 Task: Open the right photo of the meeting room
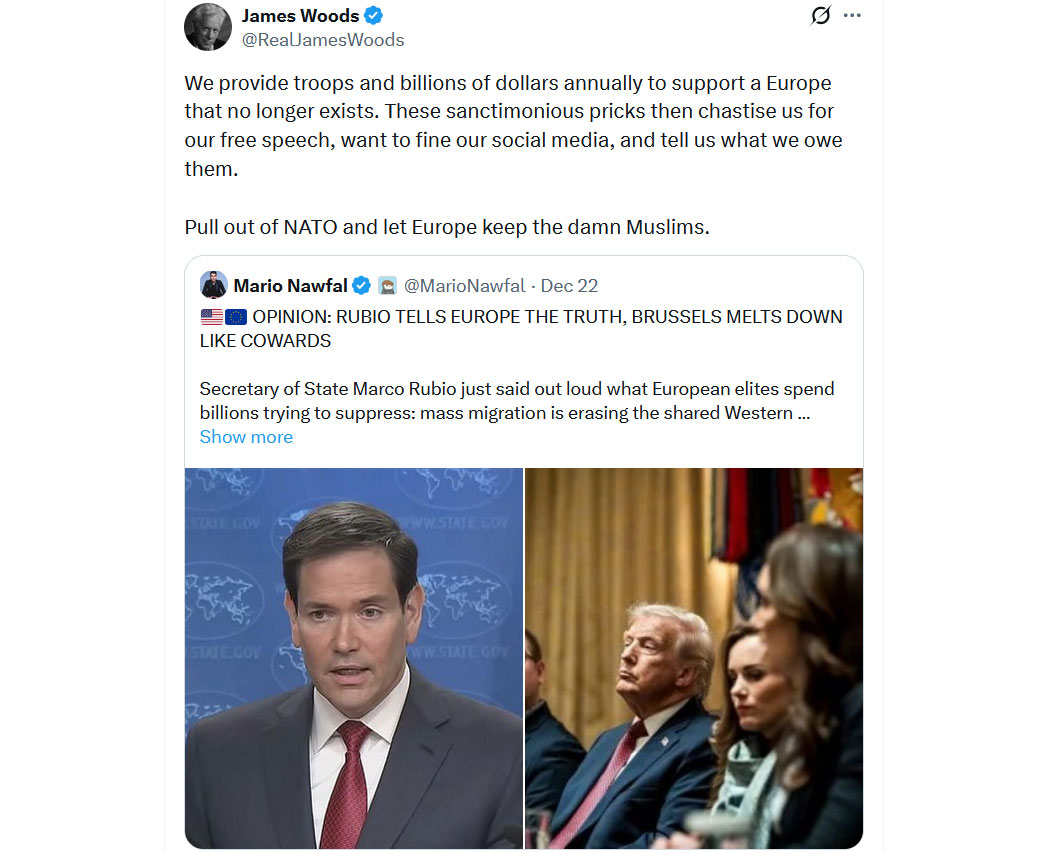pos(694,658)
